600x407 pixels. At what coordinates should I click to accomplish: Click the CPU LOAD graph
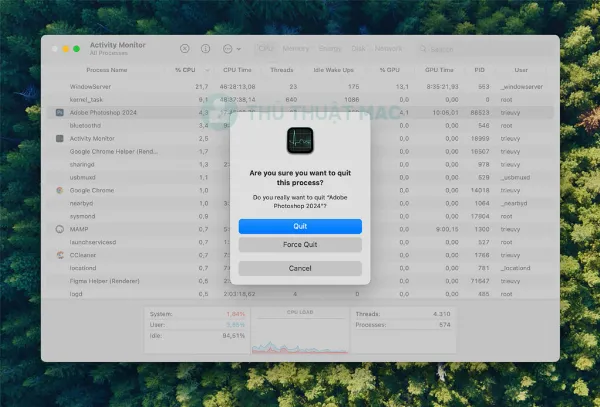click(300, 335)
